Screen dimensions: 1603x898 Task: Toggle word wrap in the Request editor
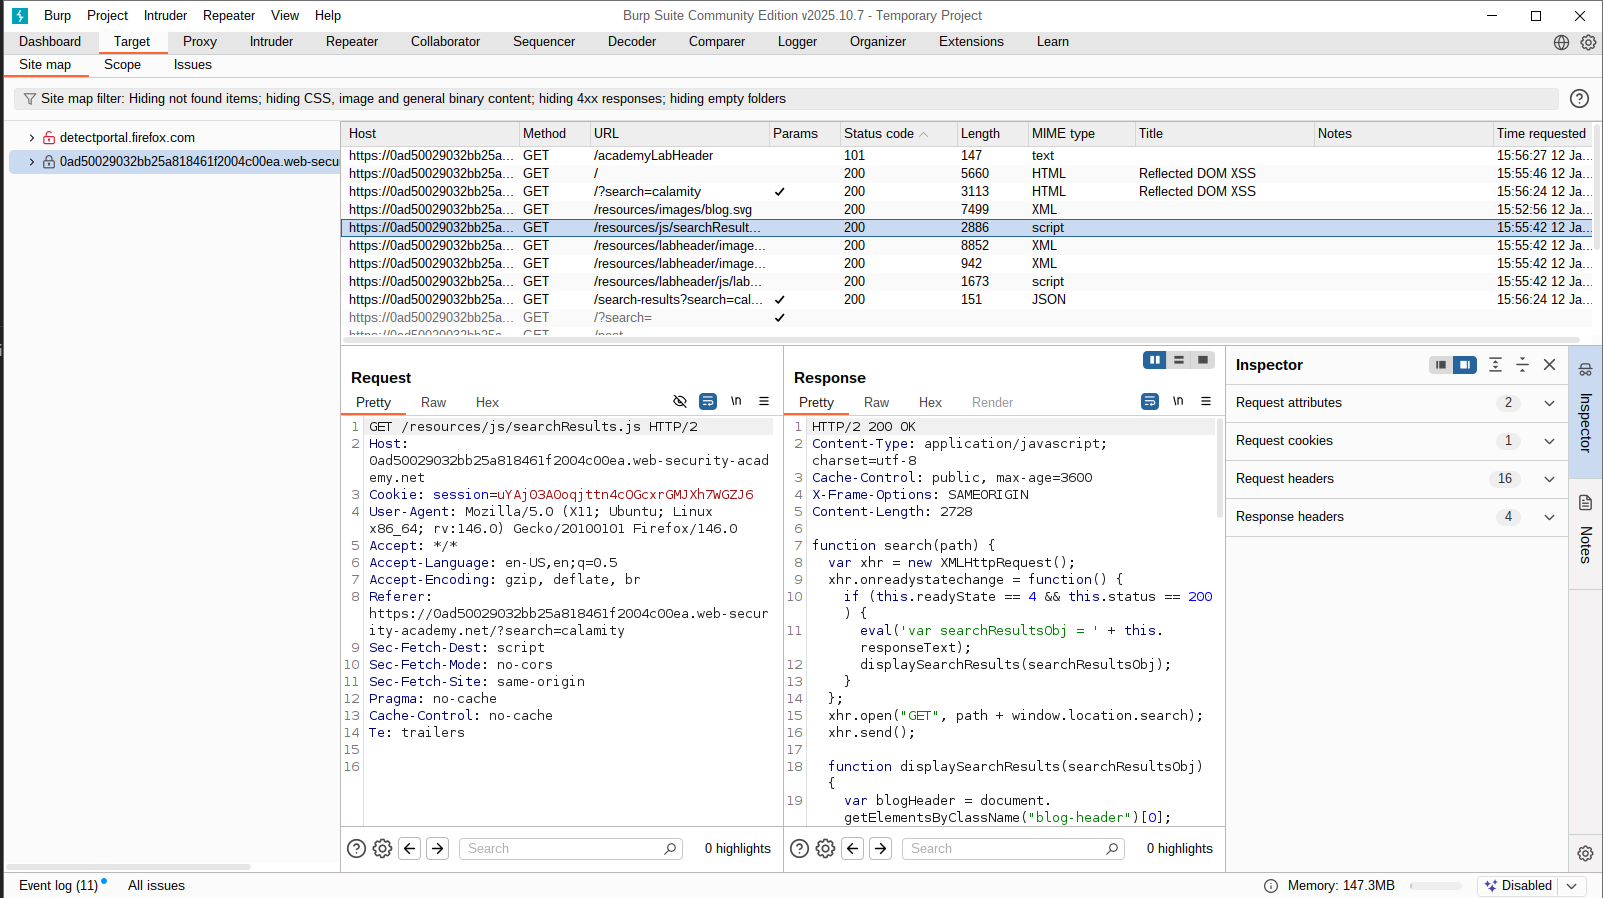click(x=708, y=401)
